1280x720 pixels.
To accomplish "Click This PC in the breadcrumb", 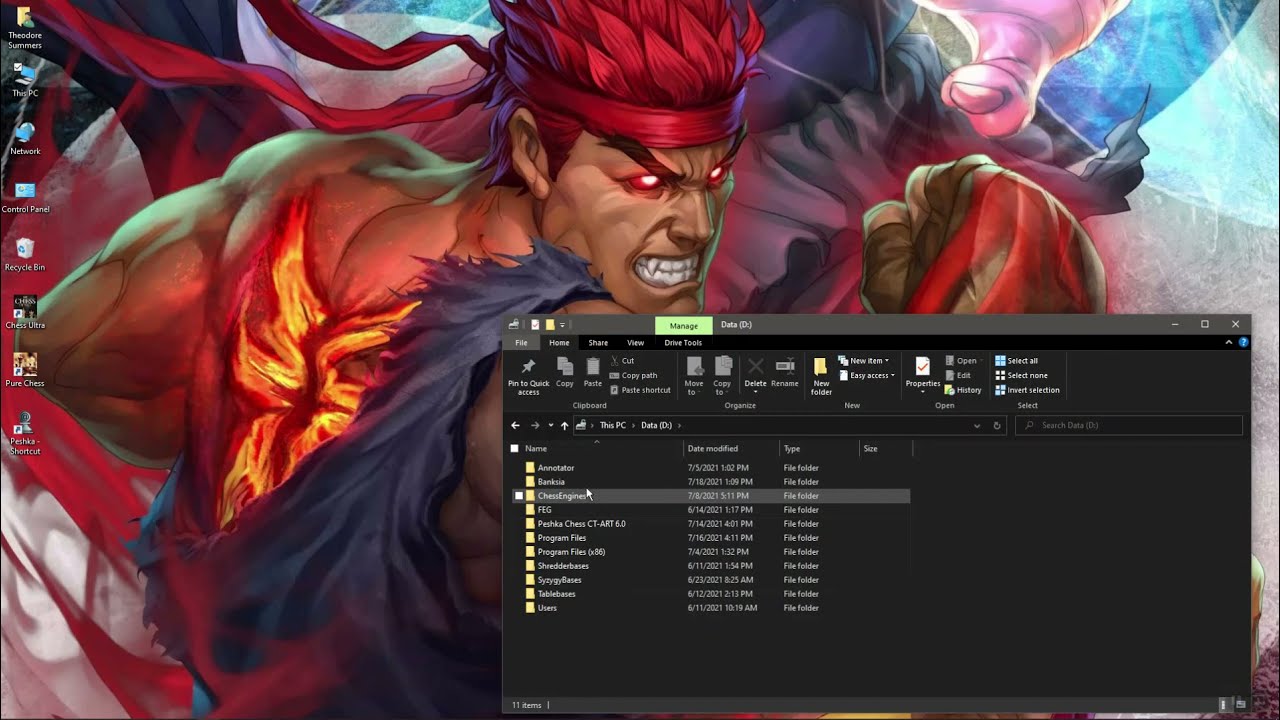I will tap(613, 425).
